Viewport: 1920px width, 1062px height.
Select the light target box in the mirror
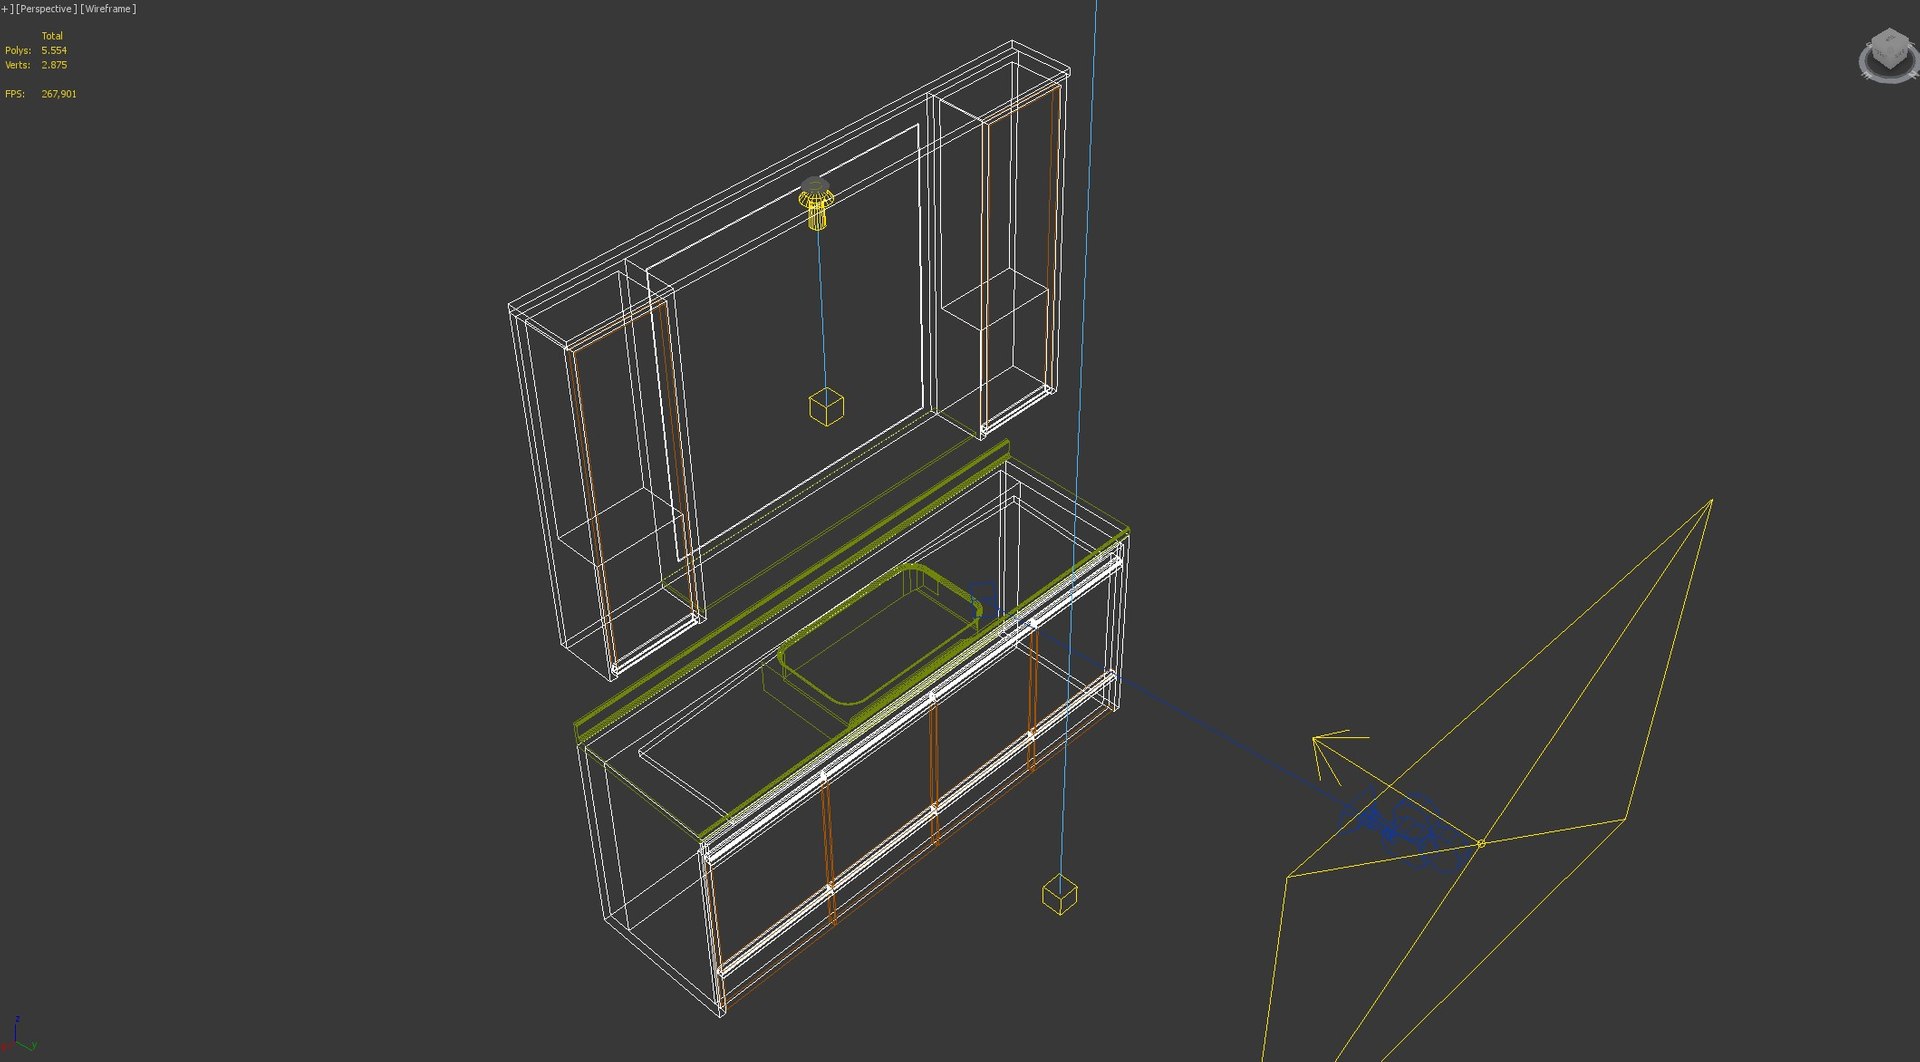pos(826,407)
